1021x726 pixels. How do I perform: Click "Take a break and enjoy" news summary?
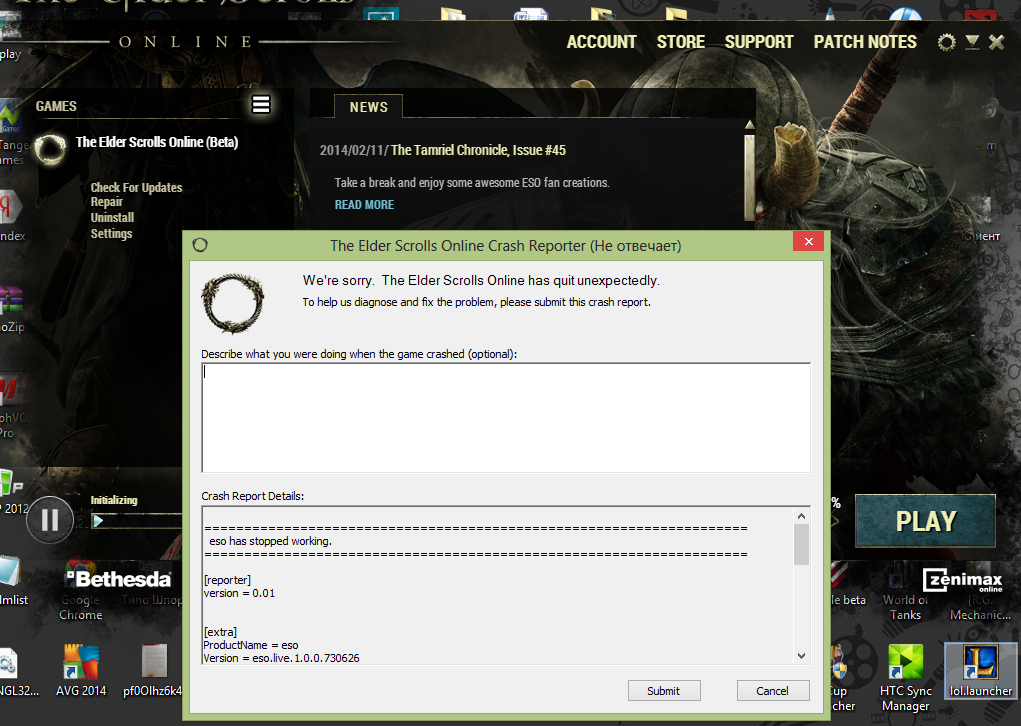[x=472, y=183]
